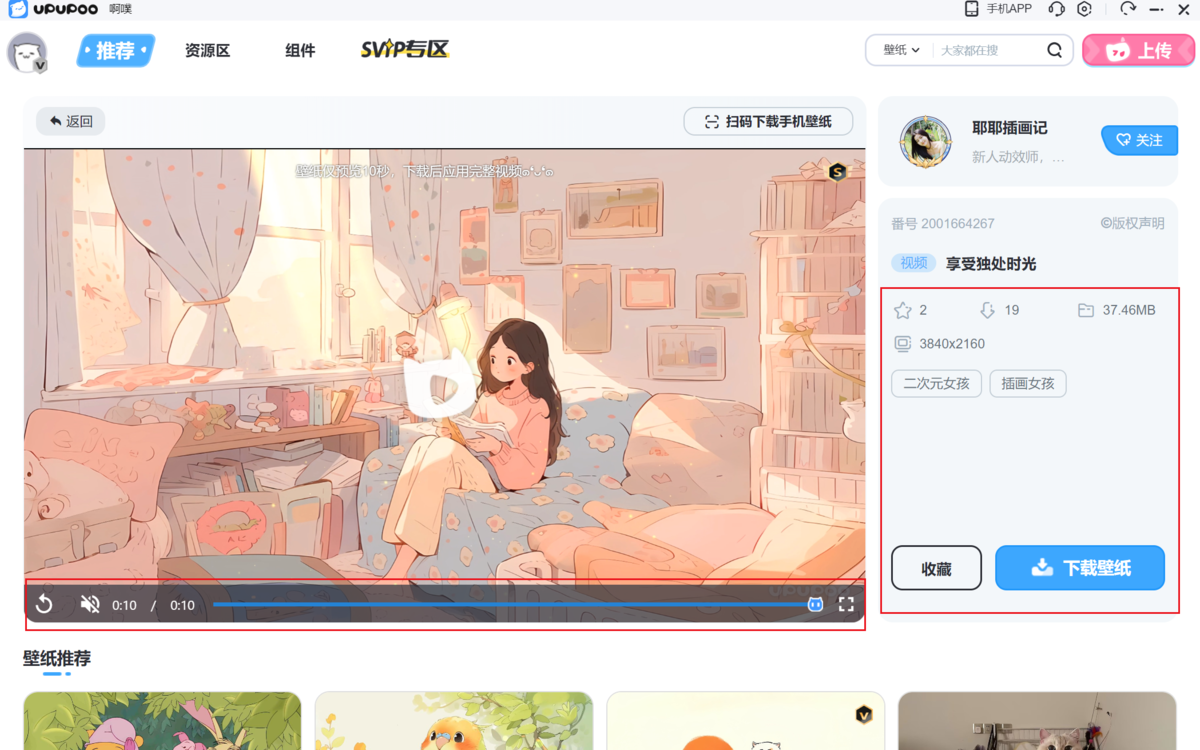Open app settings via the gear icon
The height and width of the screenshot is (750, 1200).
1086,8
